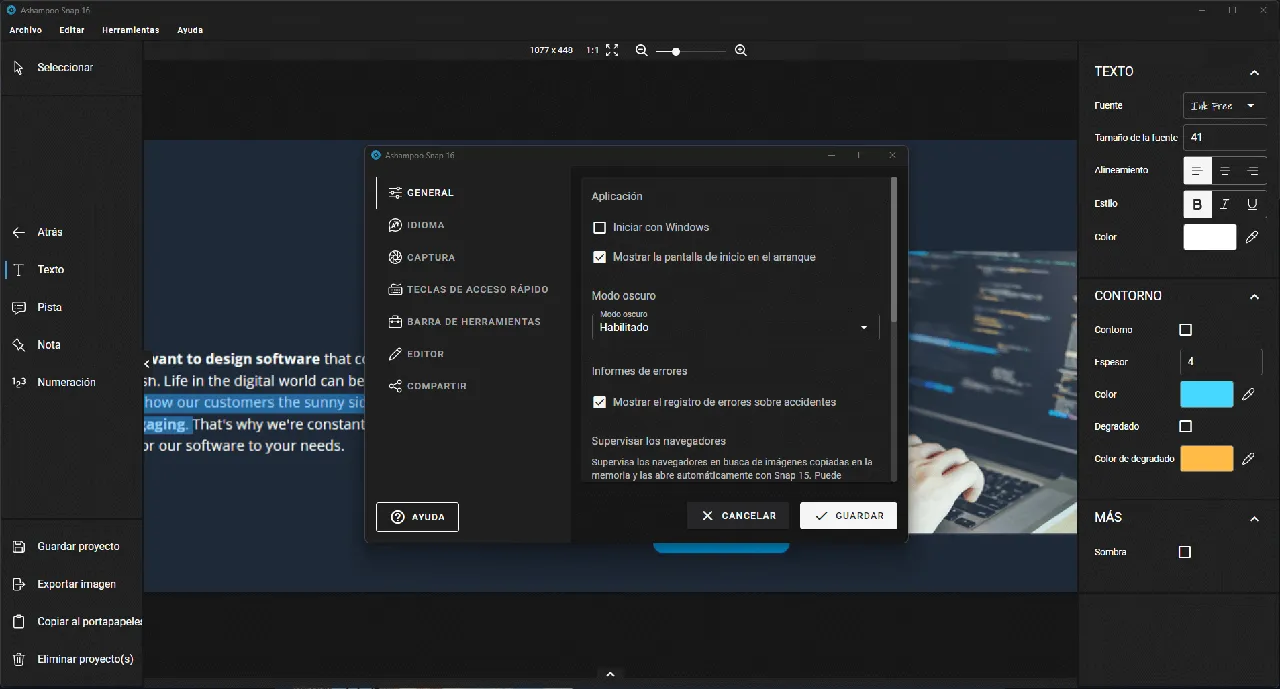Toggle italic style
The width and height of the screenshot is (1280, 689).
1225,204
